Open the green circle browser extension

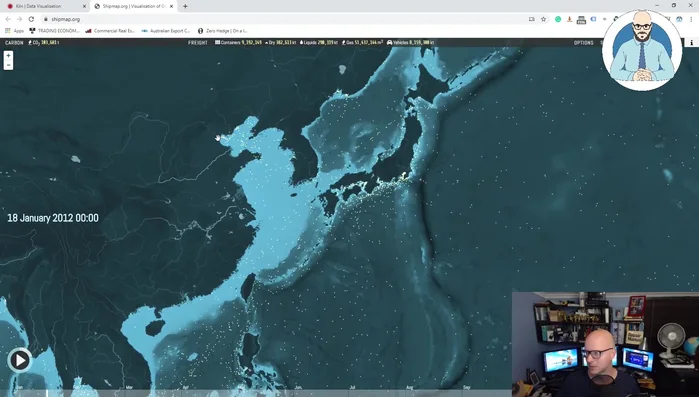tap(558, 19)
